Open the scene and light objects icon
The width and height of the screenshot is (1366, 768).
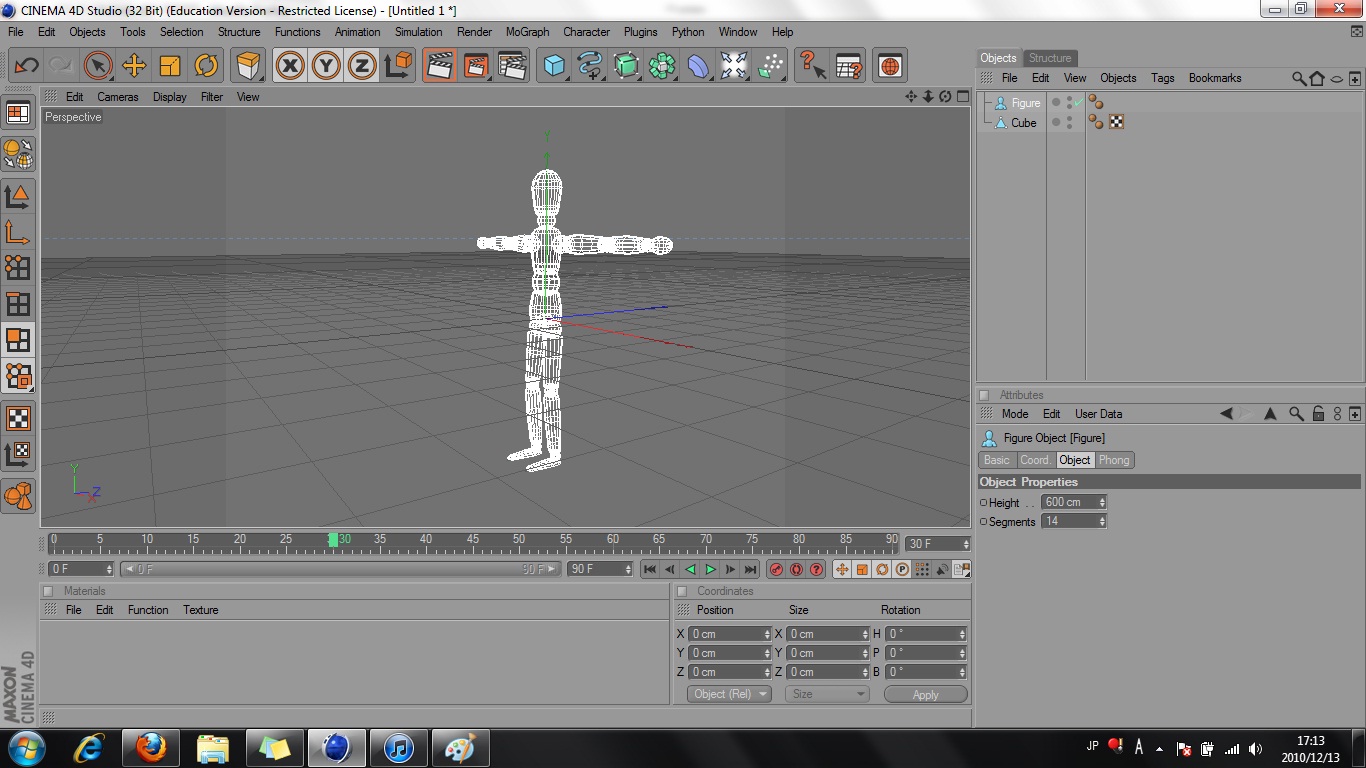pos(734,66)
